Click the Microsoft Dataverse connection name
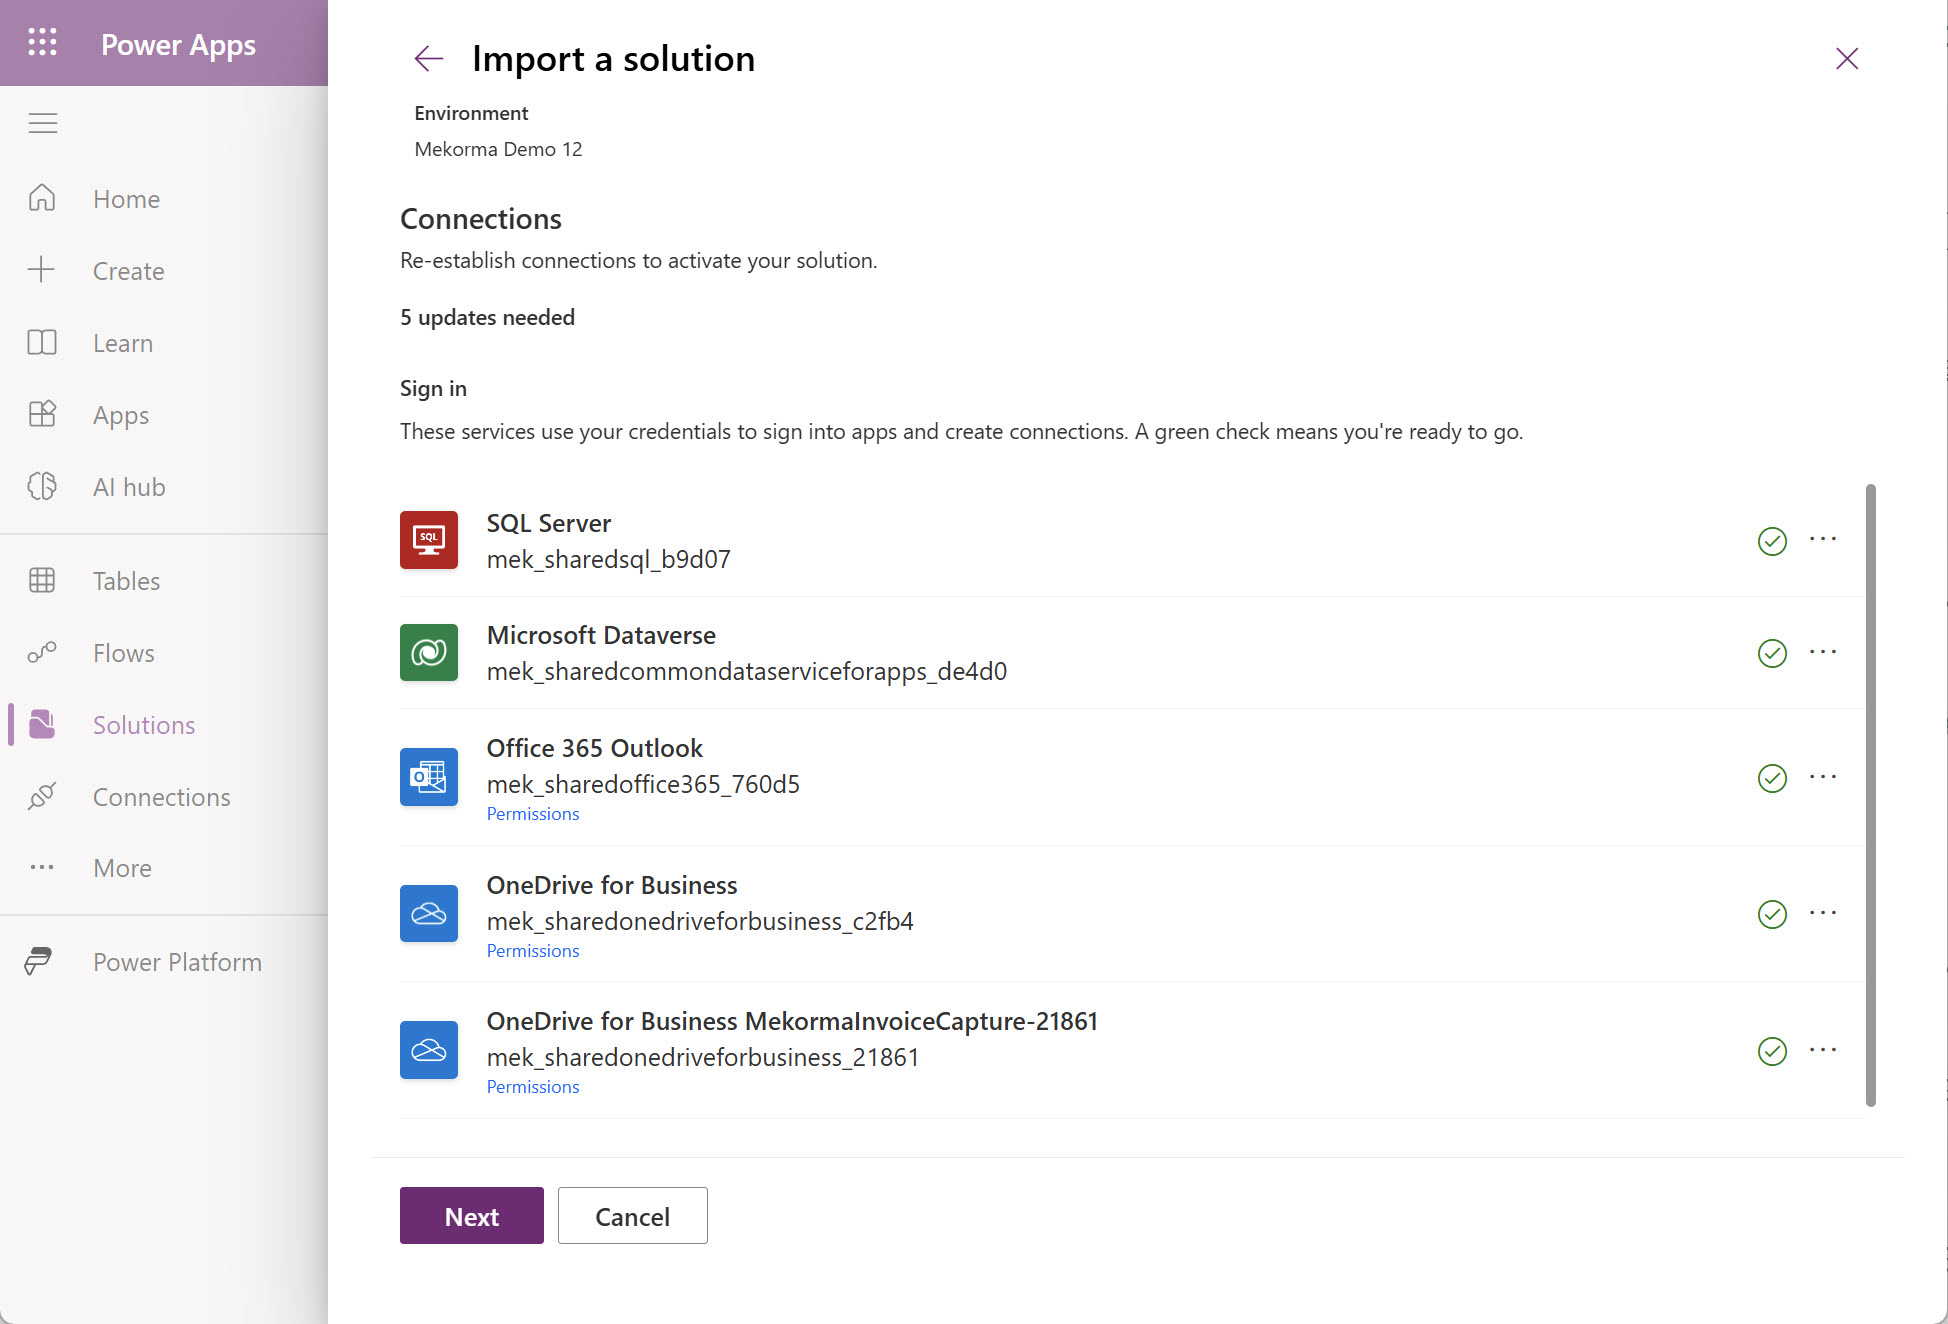Screen dimensions: 1948x1324 pos(601,635)
